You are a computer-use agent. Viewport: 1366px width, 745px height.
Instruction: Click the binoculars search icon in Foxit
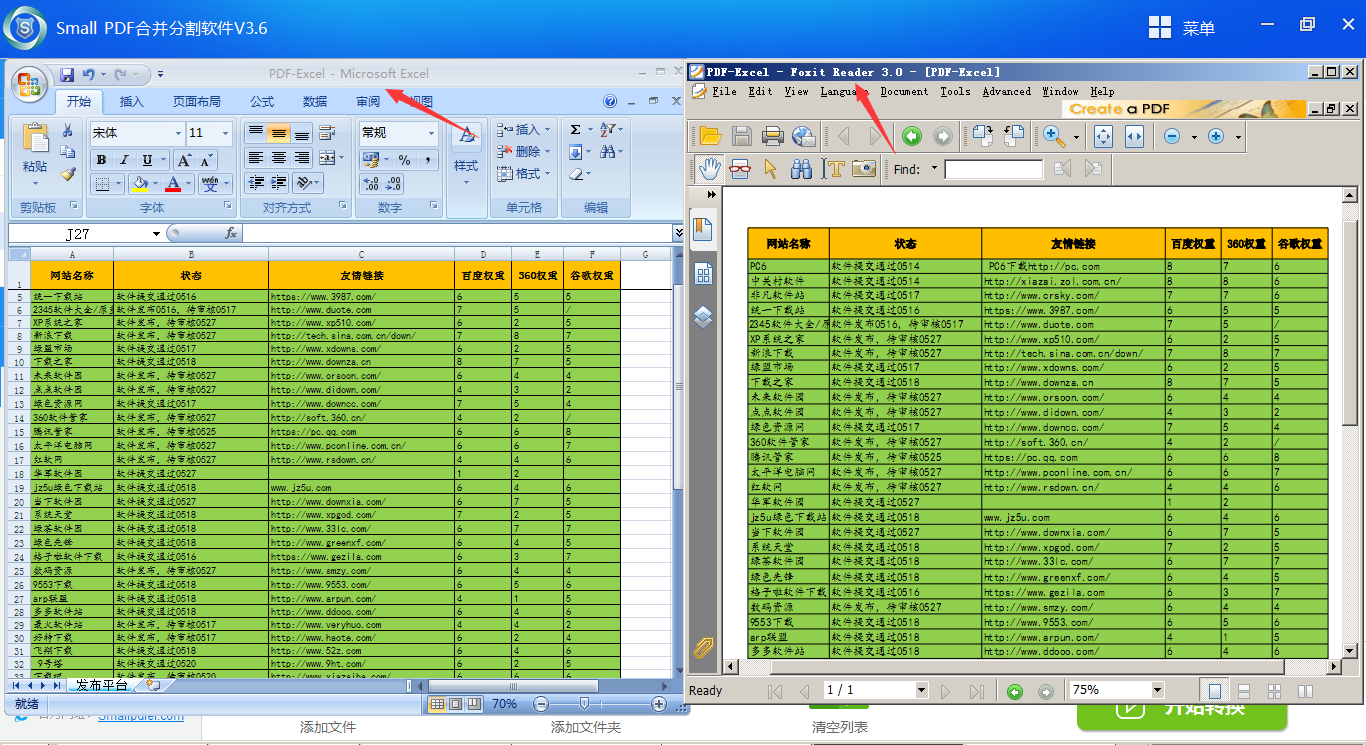[x=801, y=168]
